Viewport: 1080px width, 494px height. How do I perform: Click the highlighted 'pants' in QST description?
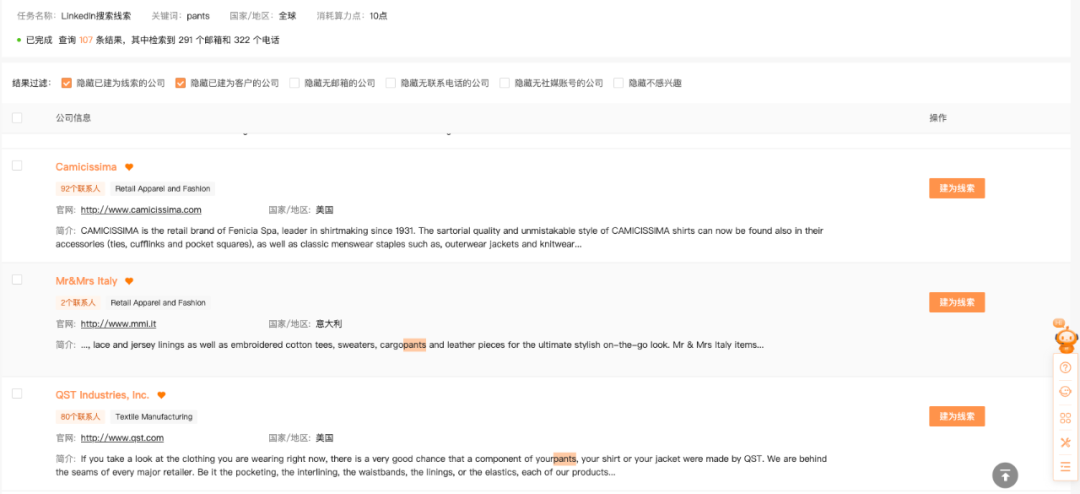click(x=565, y=459)
